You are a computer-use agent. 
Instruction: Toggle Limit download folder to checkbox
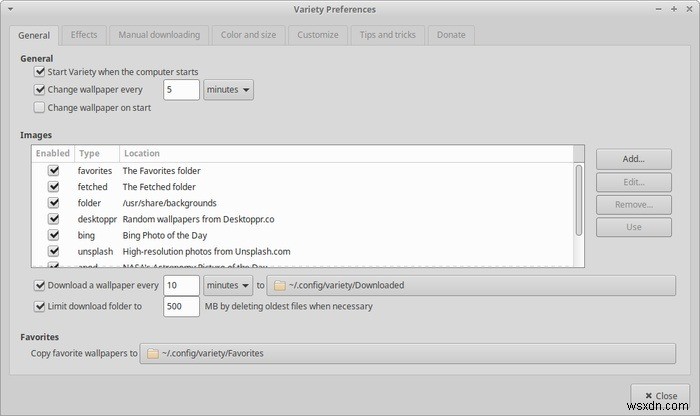39,306
